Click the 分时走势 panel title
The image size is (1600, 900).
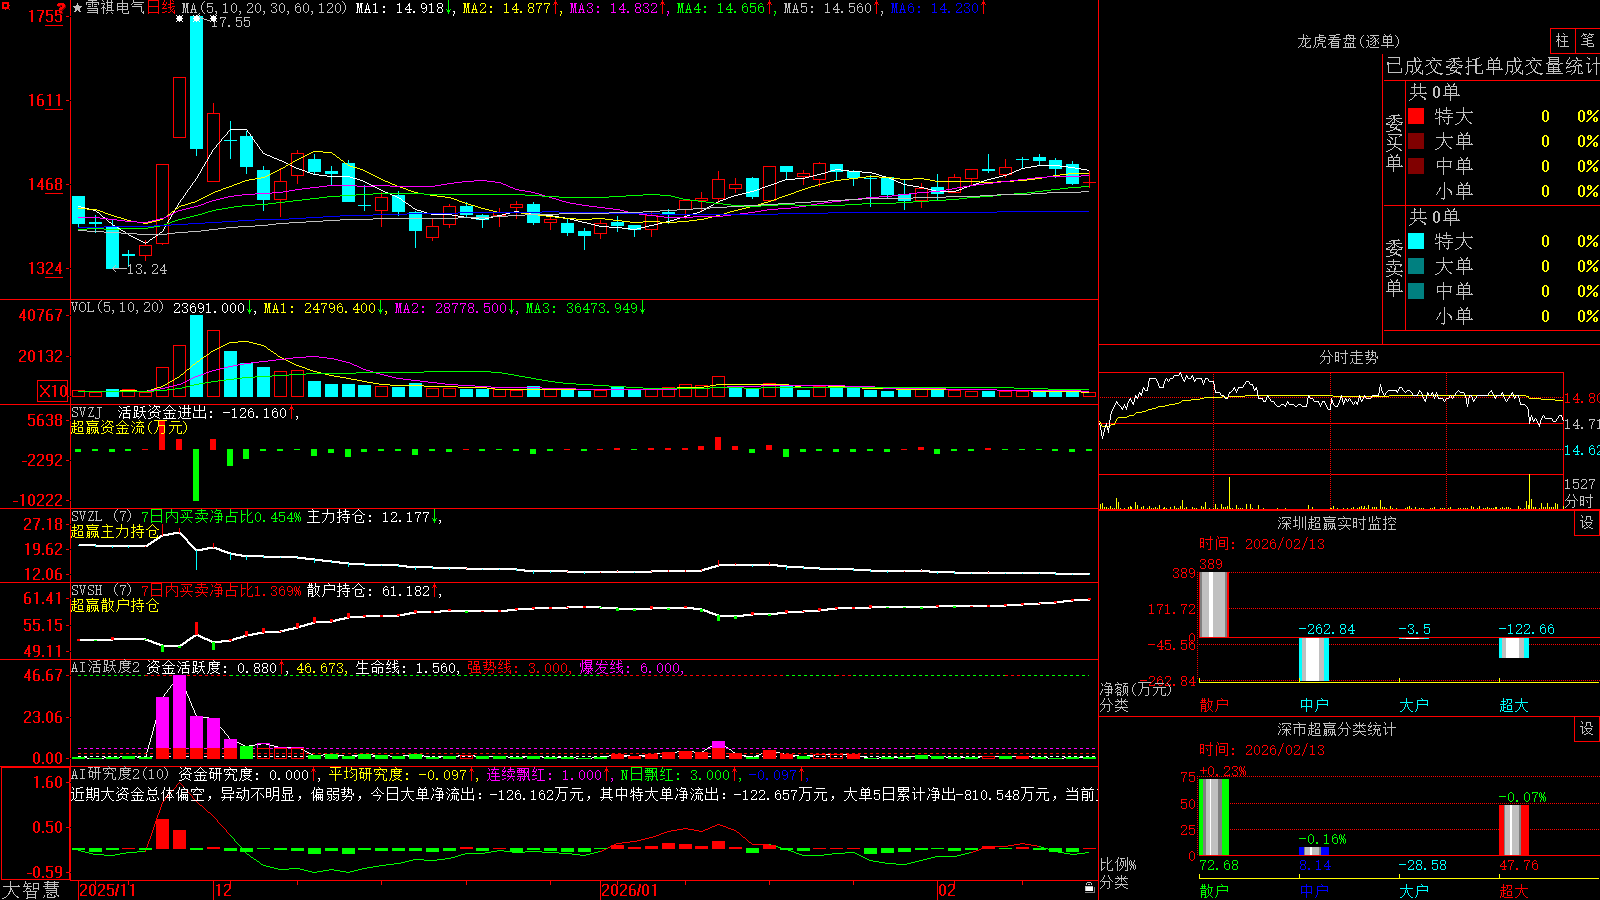pyautogui.click(x=1349, y=357)
